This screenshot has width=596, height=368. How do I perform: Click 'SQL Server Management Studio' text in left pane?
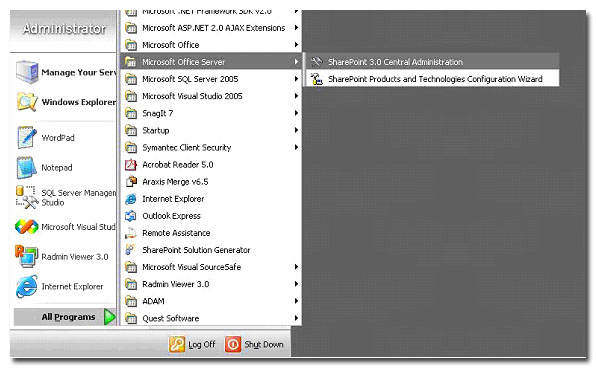pos(78,198)
